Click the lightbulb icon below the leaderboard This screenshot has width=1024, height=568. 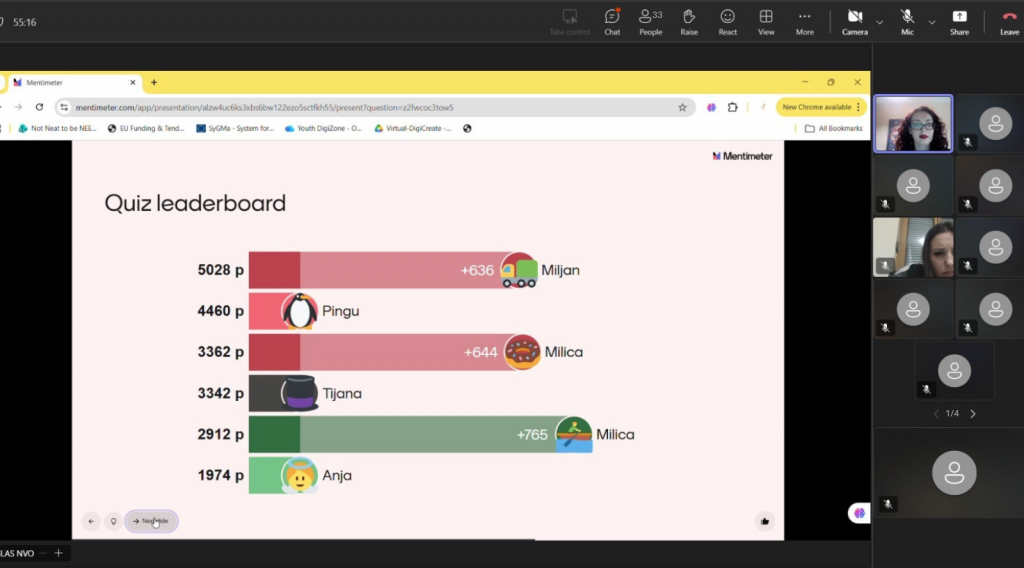tap(113, 521)
